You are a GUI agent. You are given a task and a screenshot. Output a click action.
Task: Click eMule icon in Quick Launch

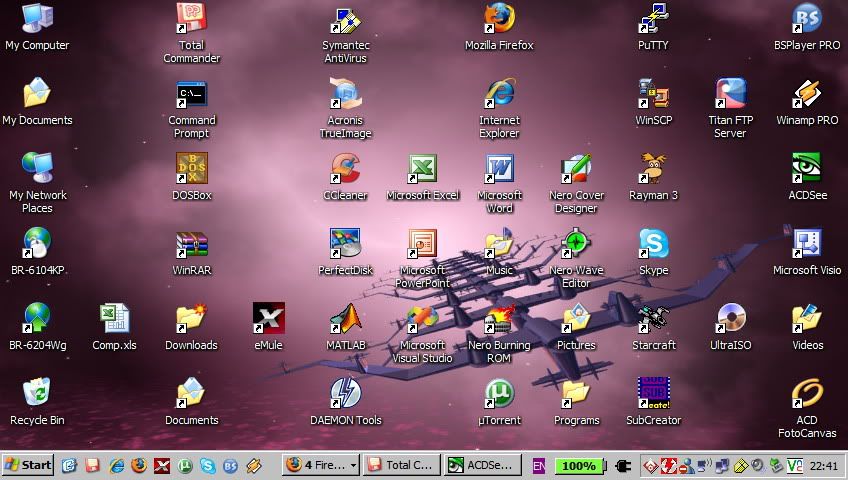click(x=162, y=465)
